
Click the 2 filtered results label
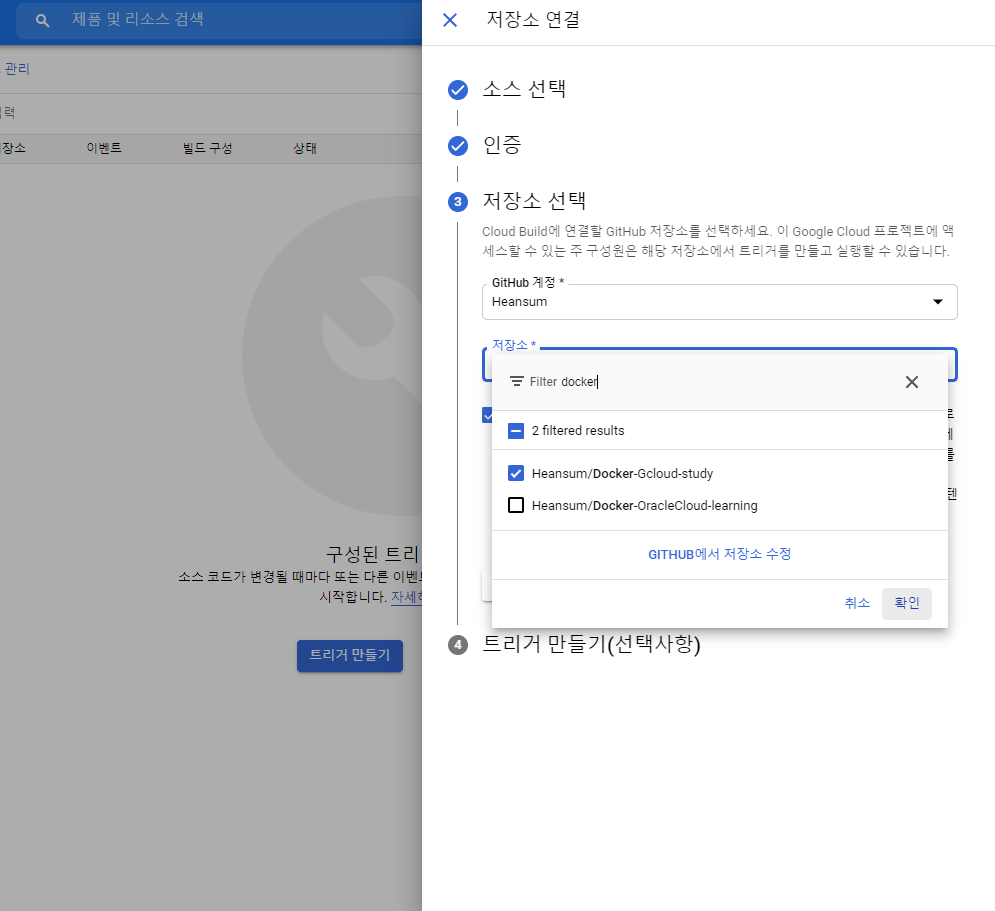(x=578, y=431)
